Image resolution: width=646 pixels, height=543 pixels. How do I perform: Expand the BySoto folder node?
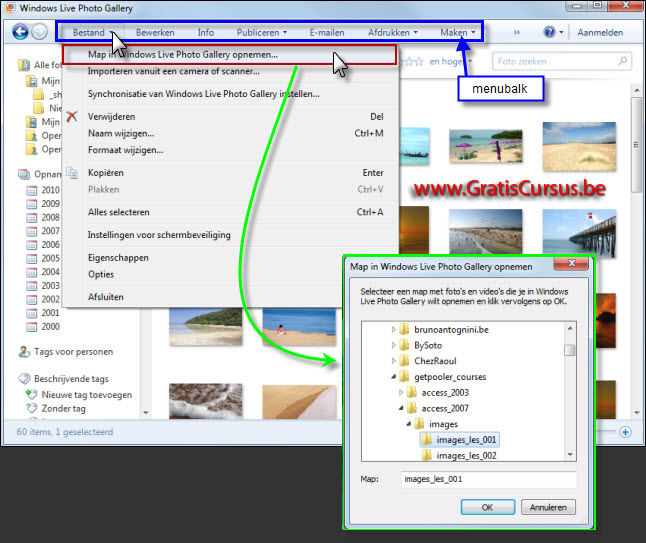tap(393, 345)
